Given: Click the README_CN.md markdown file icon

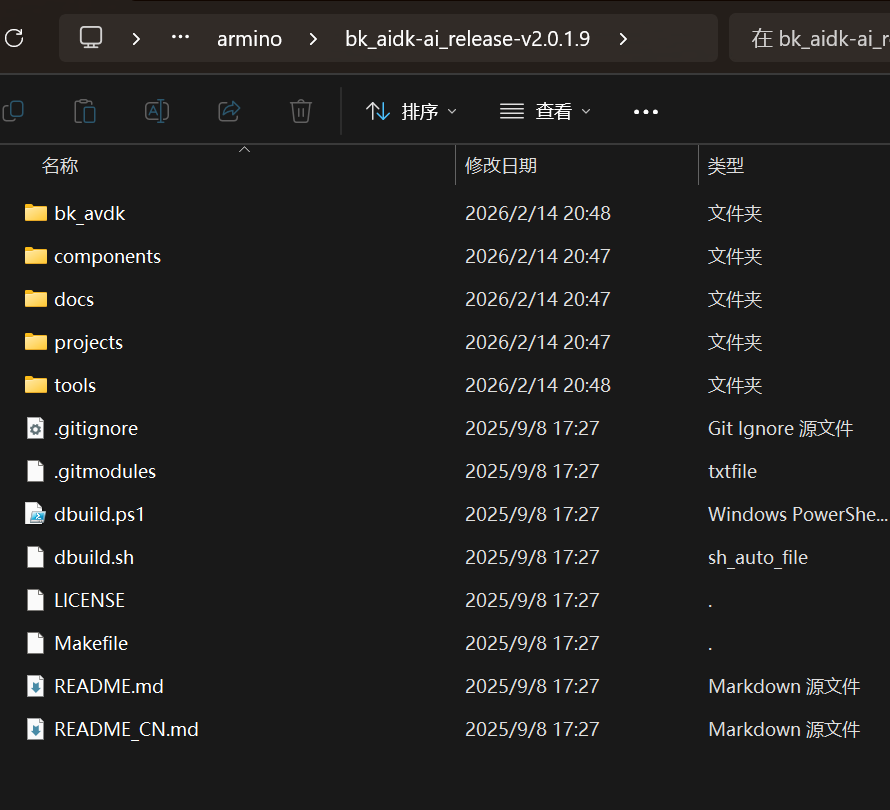Looking at the screenshot, I should point(35,729).
